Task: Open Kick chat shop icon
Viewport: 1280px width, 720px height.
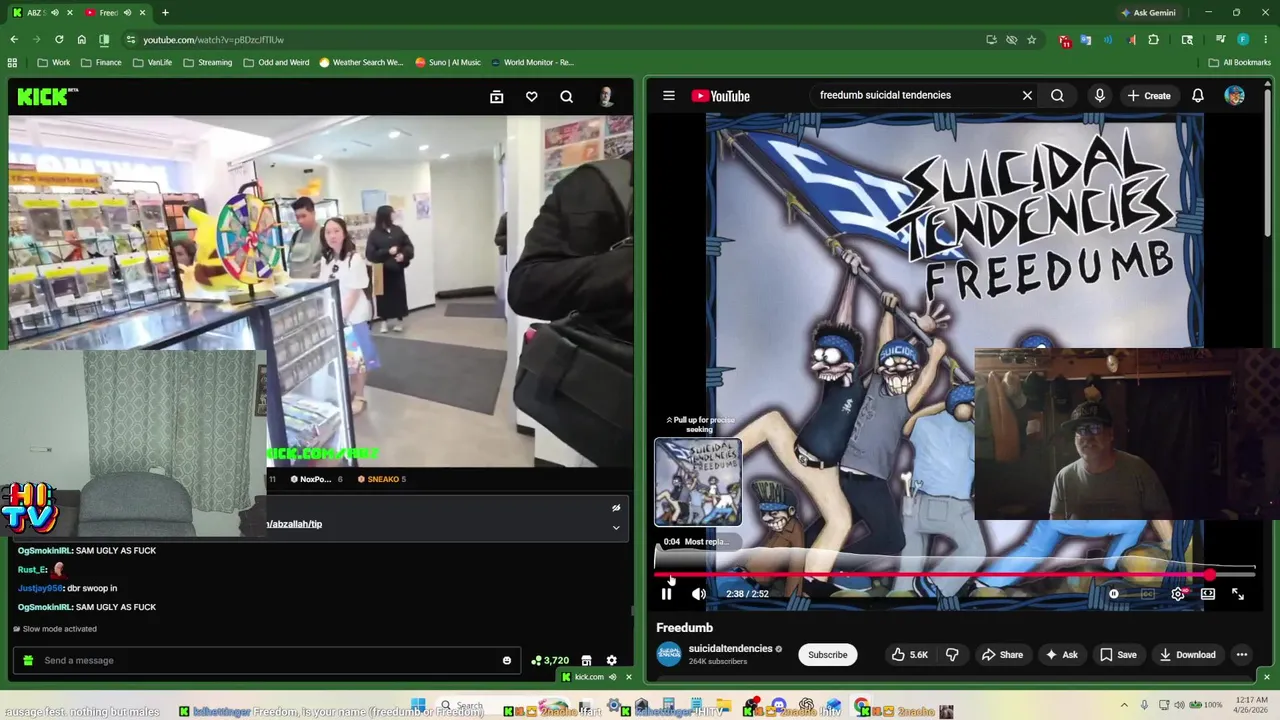Action: point(586,660)
